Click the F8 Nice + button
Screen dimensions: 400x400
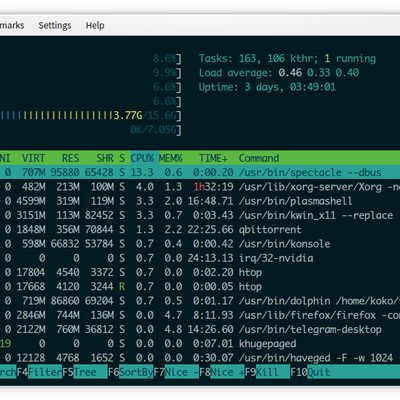(222, 372)
